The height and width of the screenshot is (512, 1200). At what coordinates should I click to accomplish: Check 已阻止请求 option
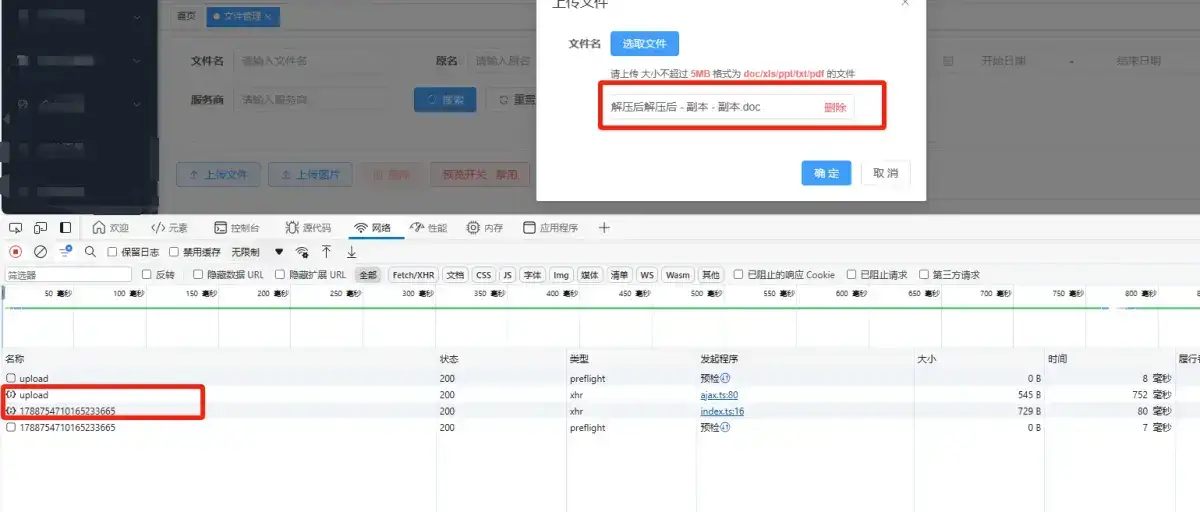pos(852,274)
